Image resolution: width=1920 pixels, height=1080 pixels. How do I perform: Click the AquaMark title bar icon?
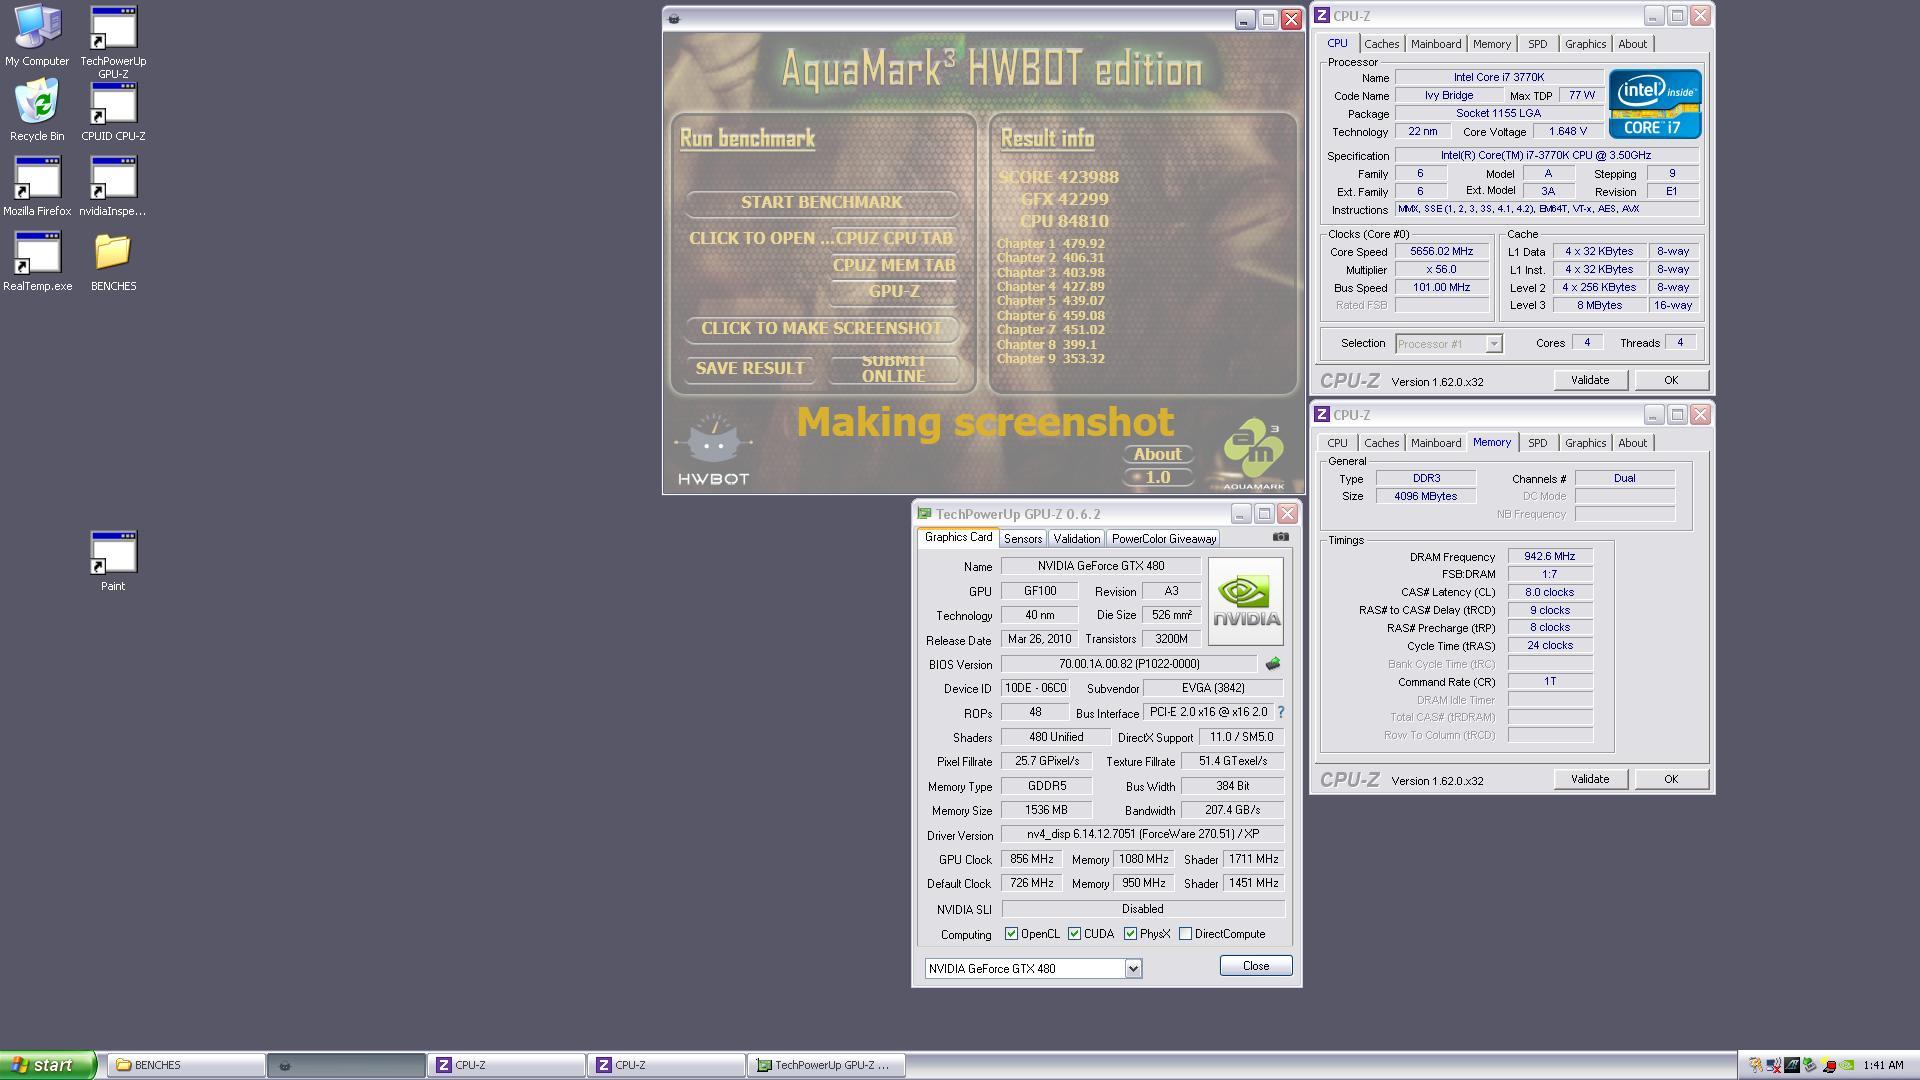(x=674, y=19)
